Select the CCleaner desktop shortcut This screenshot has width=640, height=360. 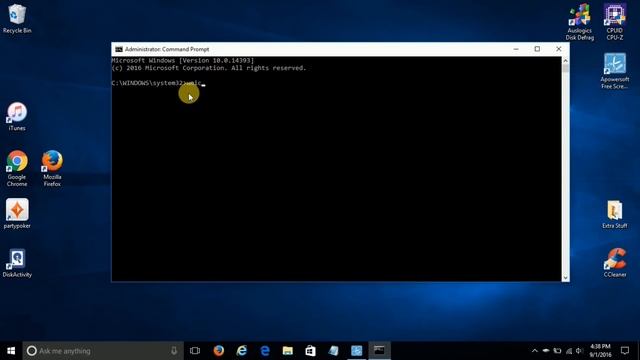[x=615, y=263]
